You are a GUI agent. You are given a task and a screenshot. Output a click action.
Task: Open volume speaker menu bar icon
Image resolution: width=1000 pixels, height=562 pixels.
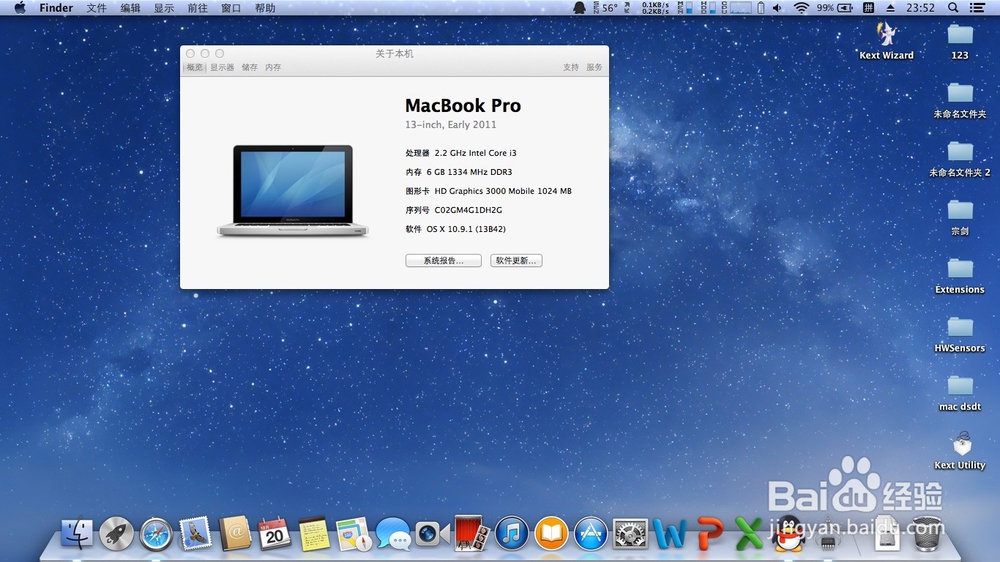click(x=777, y=8)
